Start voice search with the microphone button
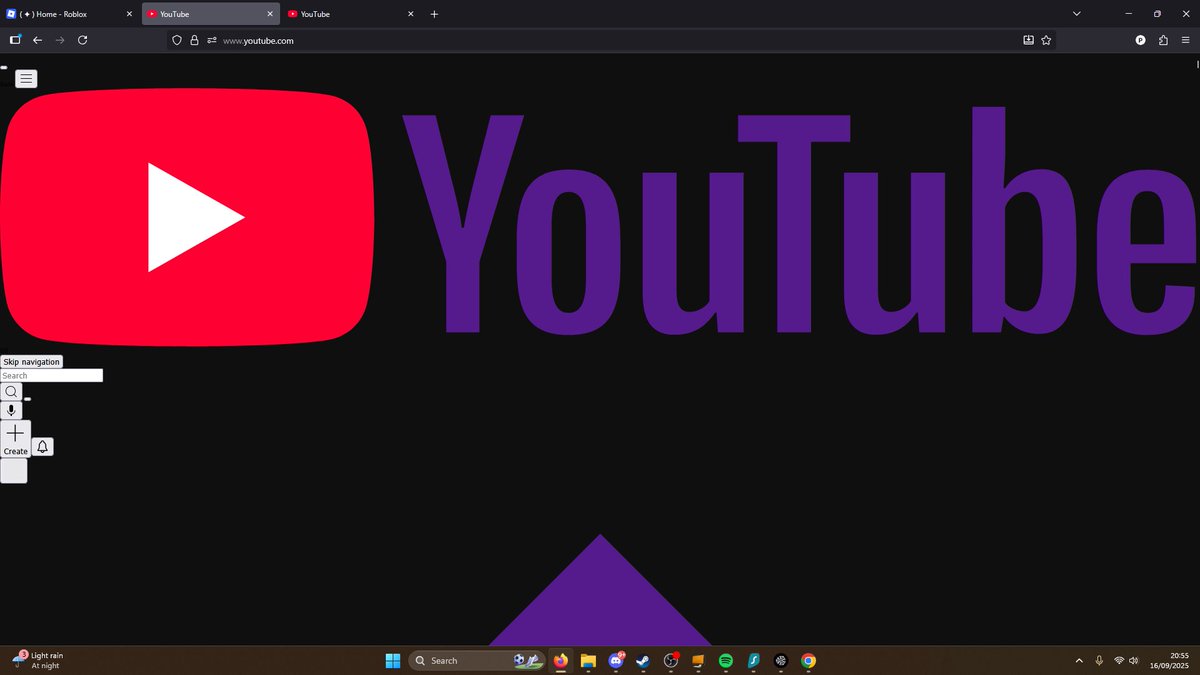The height and width of the screenshot is (675, 1200). (12, 410)
